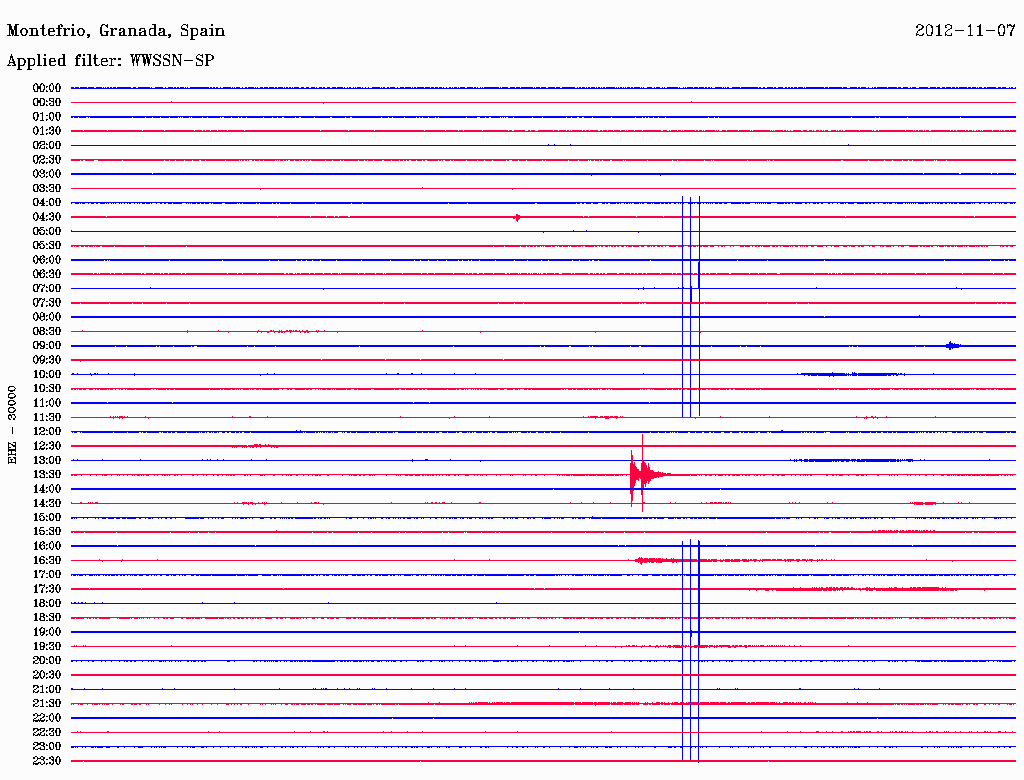Select the 12:00 time label

47,431
